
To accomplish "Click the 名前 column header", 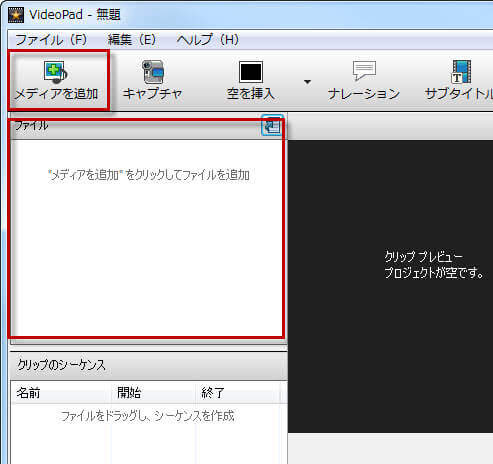I will pyautogui.click(x=61, y=392).
